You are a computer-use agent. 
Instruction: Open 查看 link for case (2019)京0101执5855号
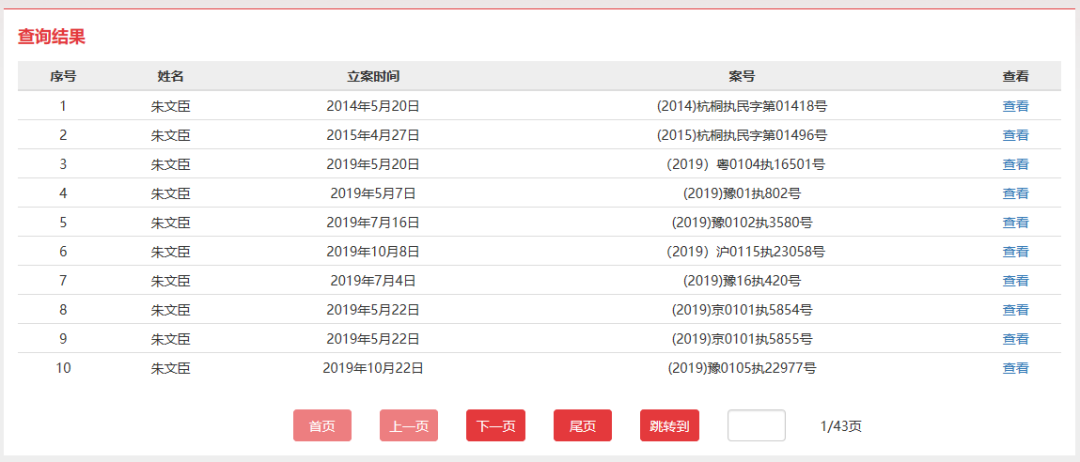1015,339
